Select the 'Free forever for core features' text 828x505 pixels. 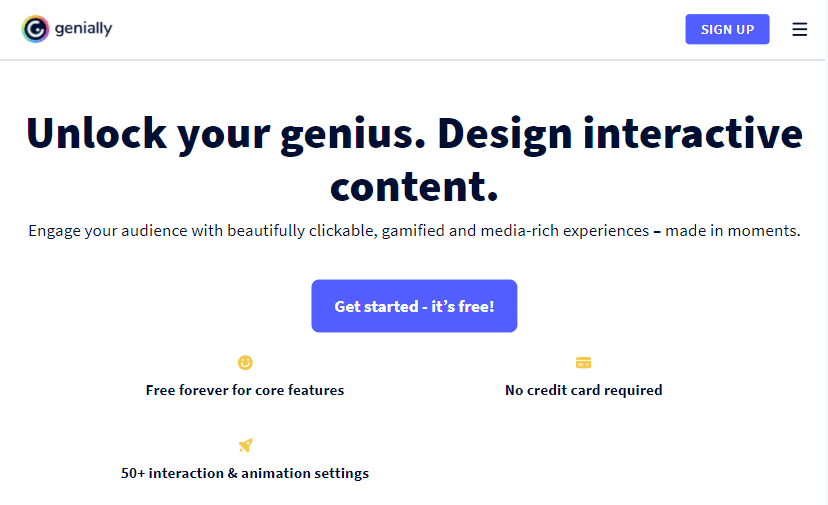pos(245,390)
